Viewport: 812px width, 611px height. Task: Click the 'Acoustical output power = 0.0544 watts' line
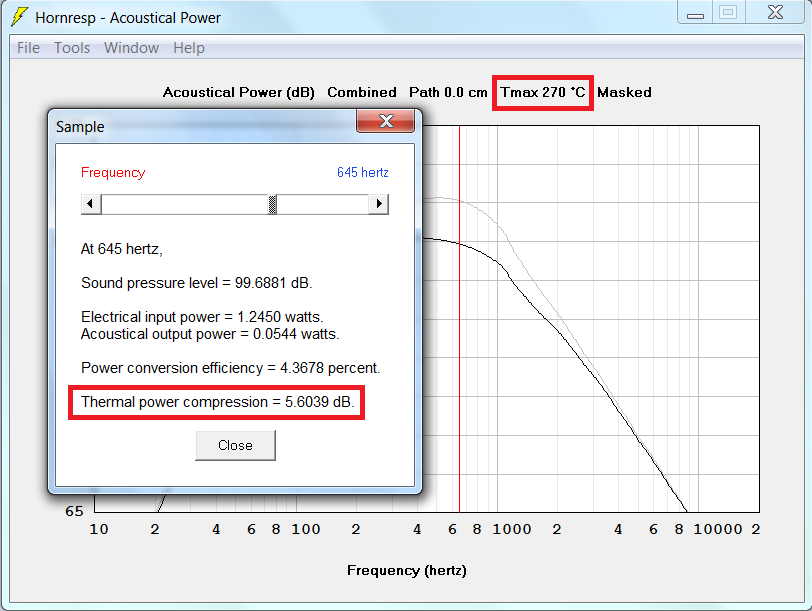pyautogui.click(x=210, y=334)
